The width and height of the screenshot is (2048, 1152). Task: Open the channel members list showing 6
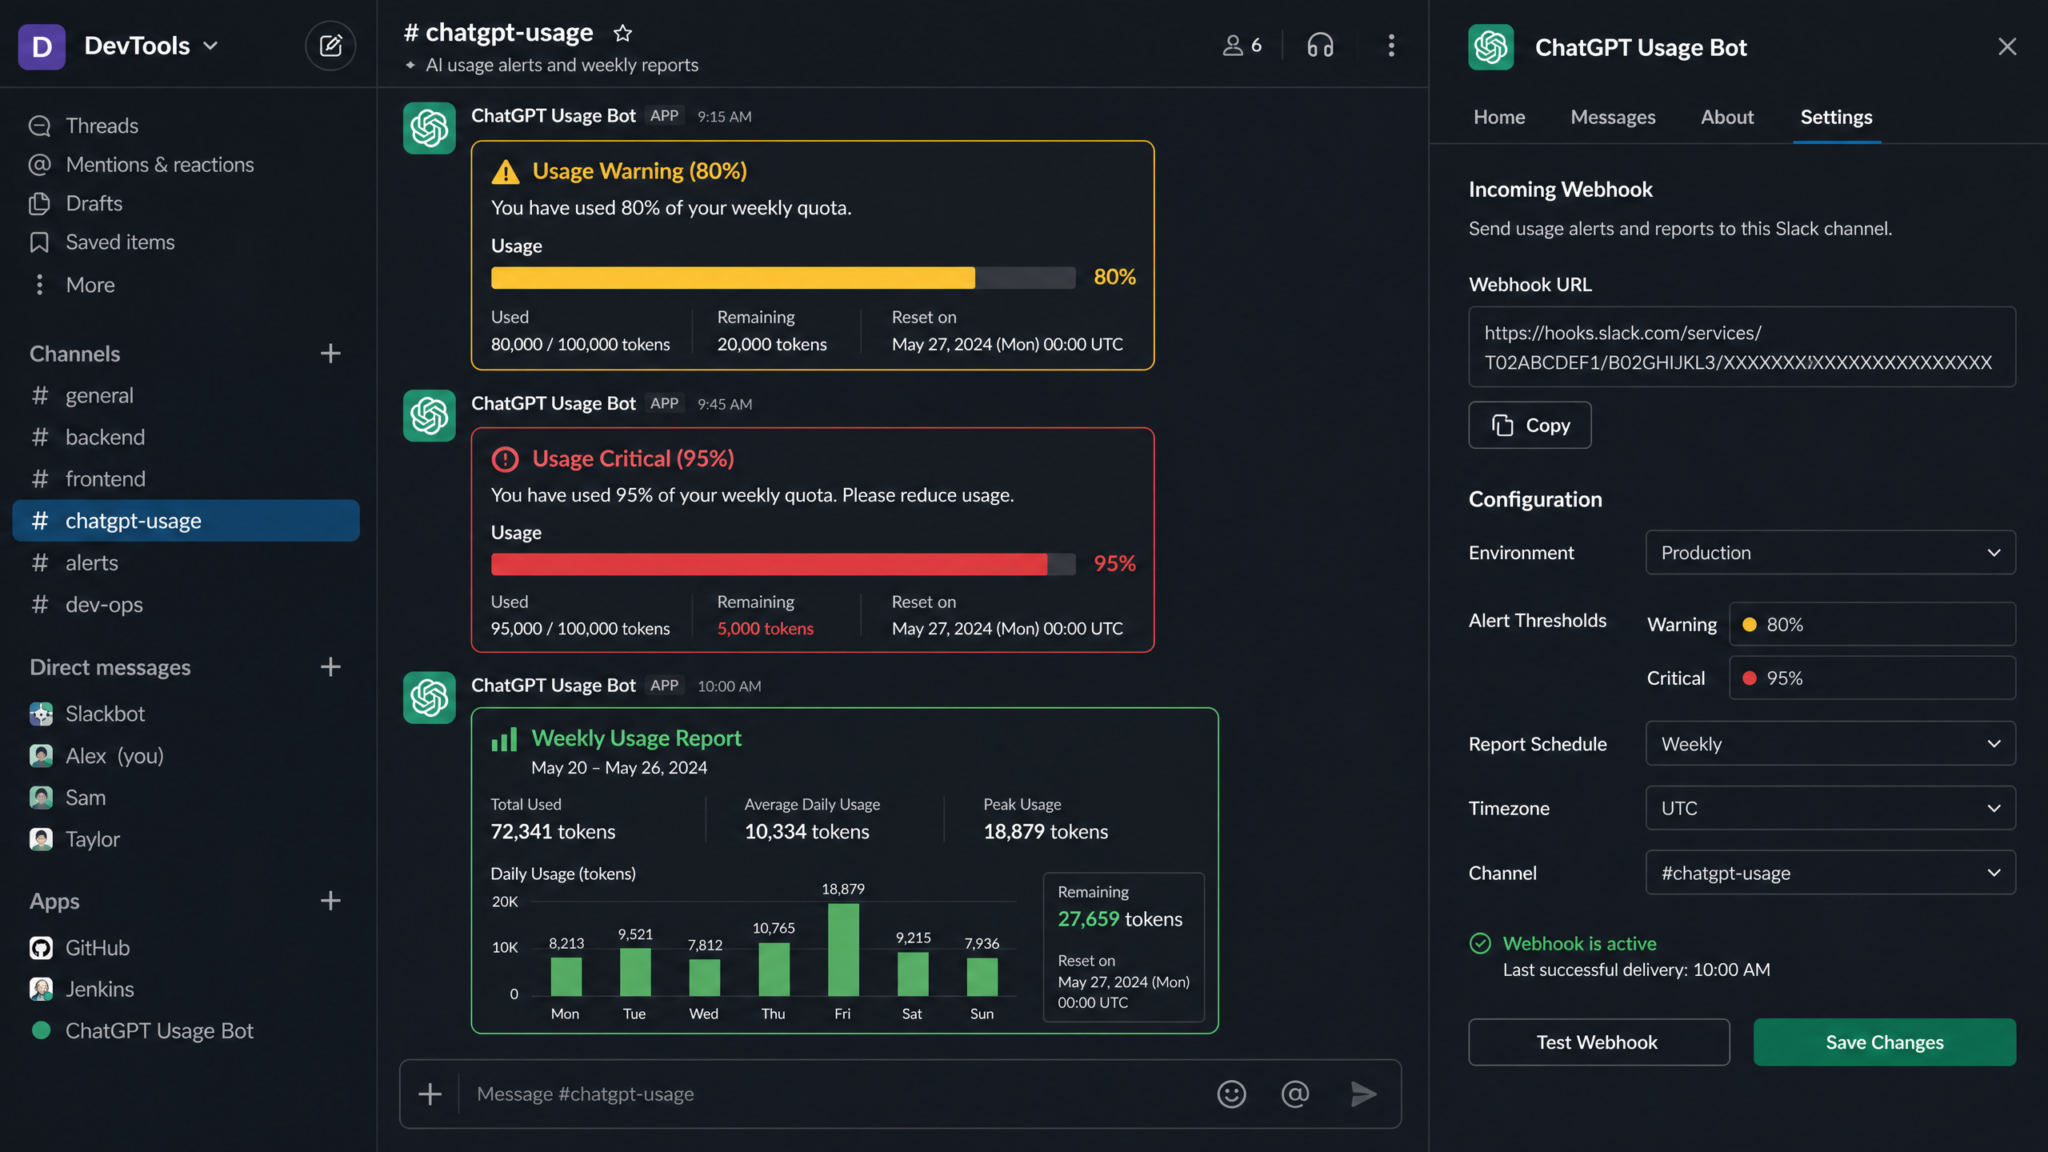pyautogui.click(x=1242, y=45)
